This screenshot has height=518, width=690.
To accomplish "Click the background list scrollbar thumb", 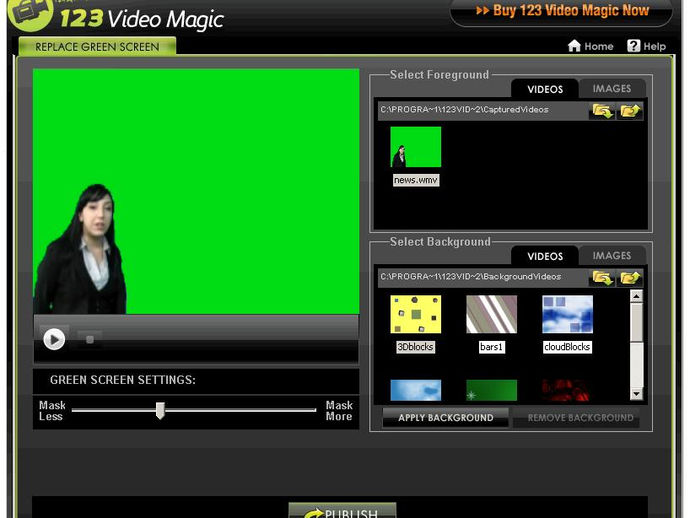I will (636, 322).
